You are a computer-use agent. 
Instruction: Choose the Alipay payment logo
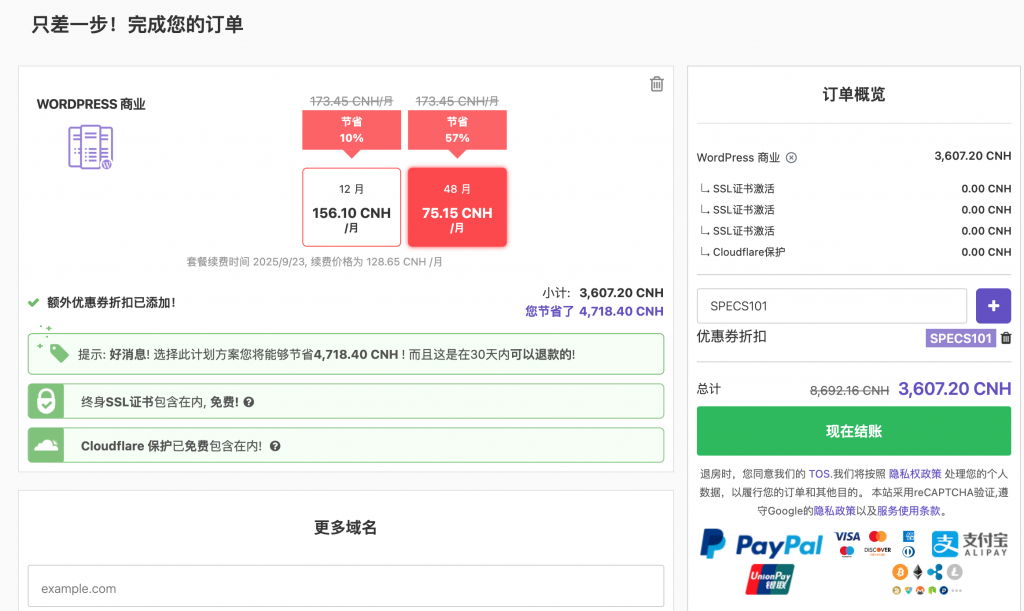[x=971, y=543]
